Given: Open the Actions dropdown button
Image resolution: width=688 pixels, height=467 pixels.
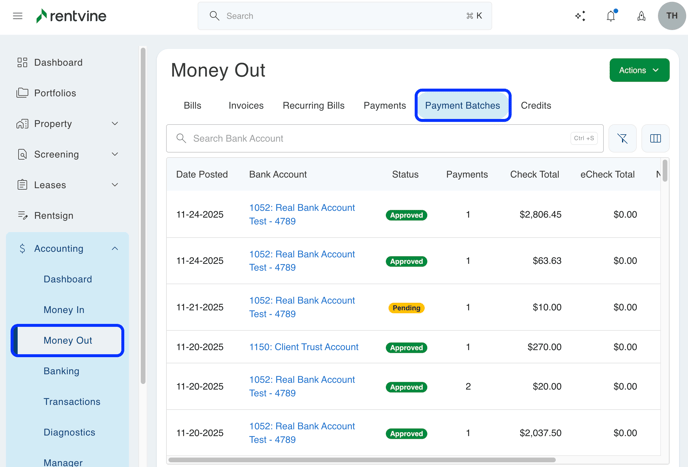Looking at the screenshot, I should point(639,70).
